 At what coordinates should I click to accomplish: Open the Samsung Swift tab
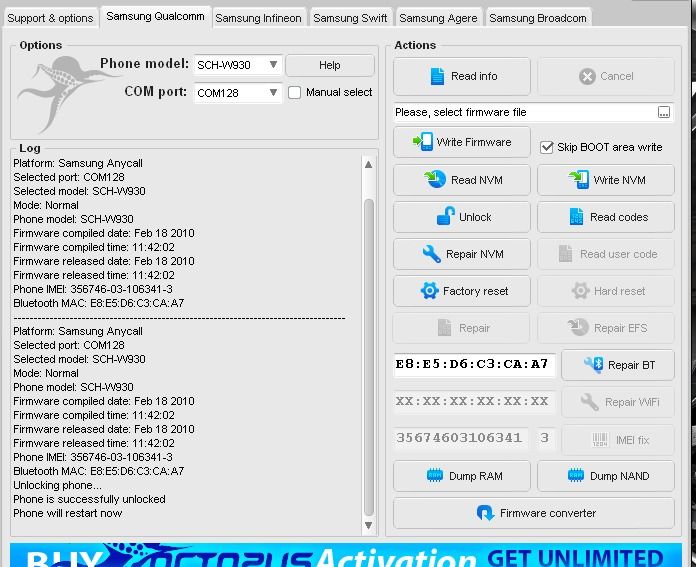click(x=350, y=18)
